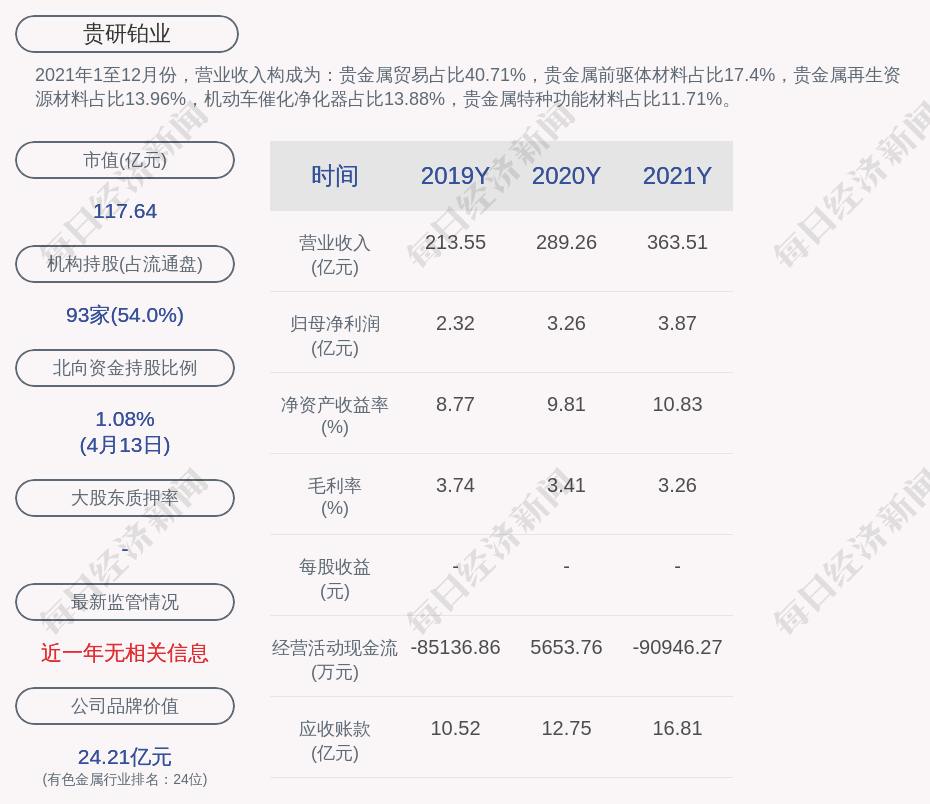The width and height of the screenshot is (930, 804).
Task: Click the date text (4月13日)
Action: 125,445
